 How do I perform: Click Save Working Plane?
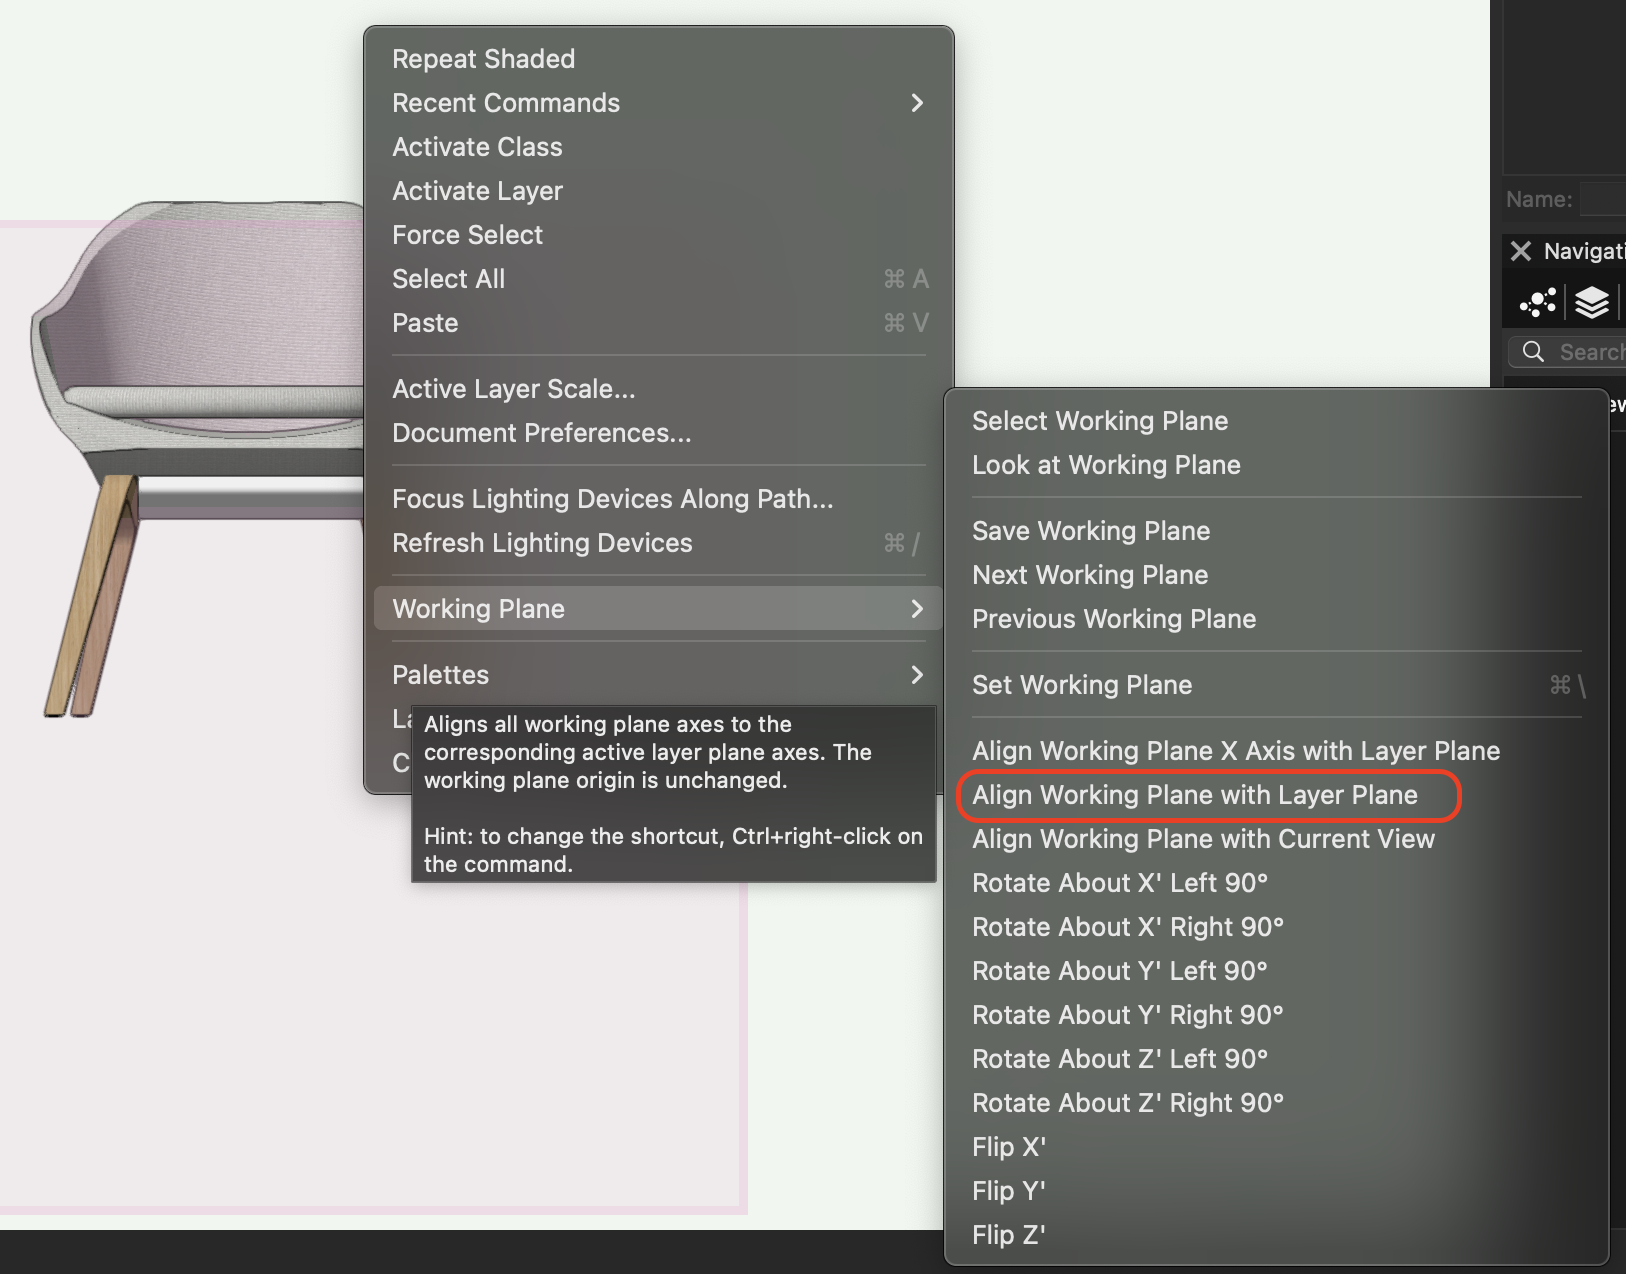[x=1091, y=531]
